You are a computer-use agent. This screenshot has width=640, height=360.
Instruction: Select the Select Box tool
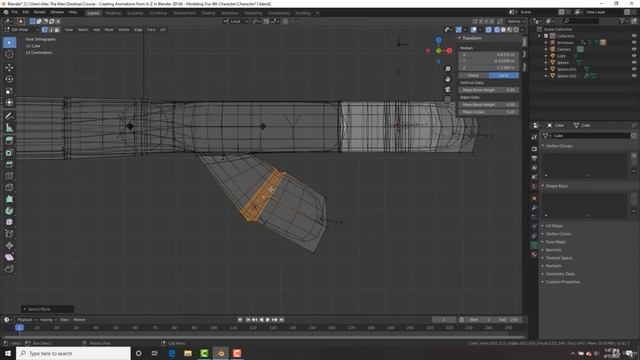point(9,42)
